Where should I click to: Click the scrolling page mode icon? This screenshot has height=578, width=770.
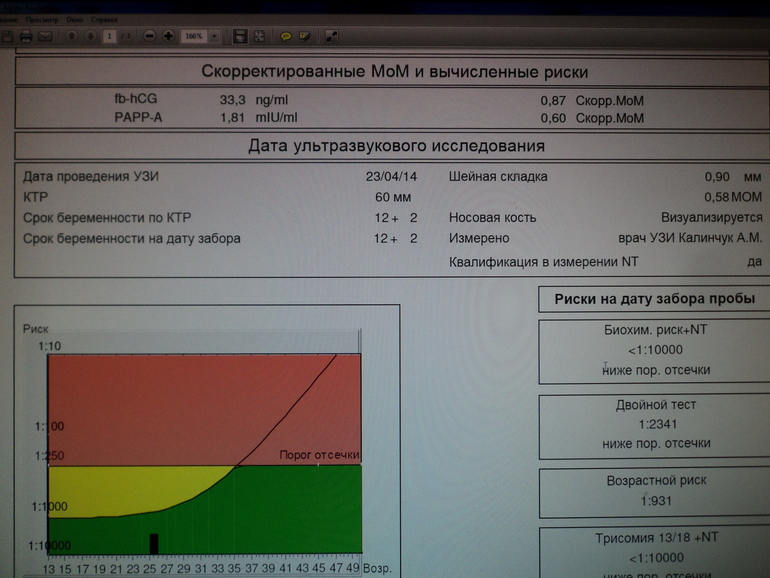click(240, 37)
